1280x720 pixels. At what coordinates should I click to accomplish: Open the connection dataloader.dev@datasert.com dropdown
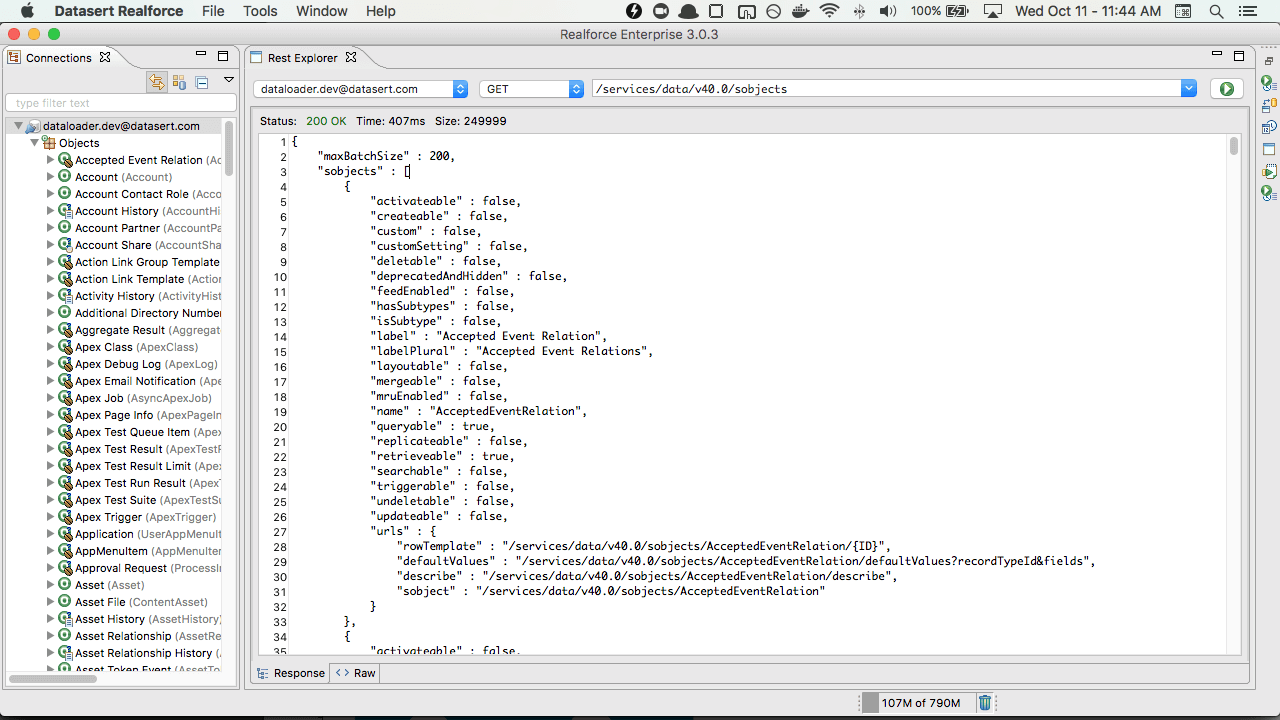pyautogui.click(x=360, y=89)
